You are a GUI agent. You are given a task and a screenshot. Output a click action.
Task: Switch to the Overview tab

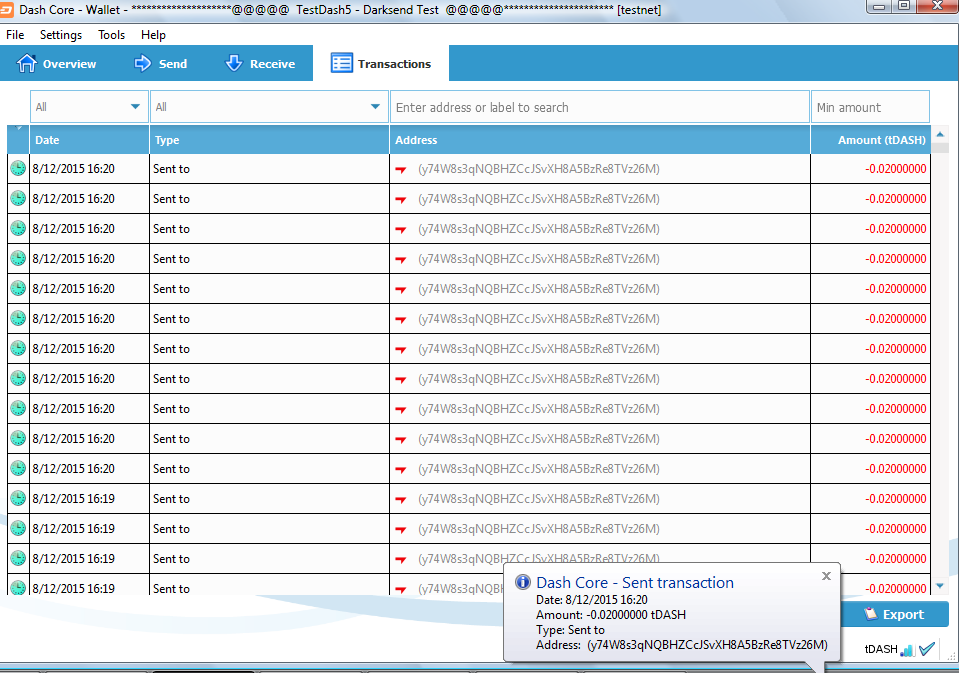coord(56,64)
